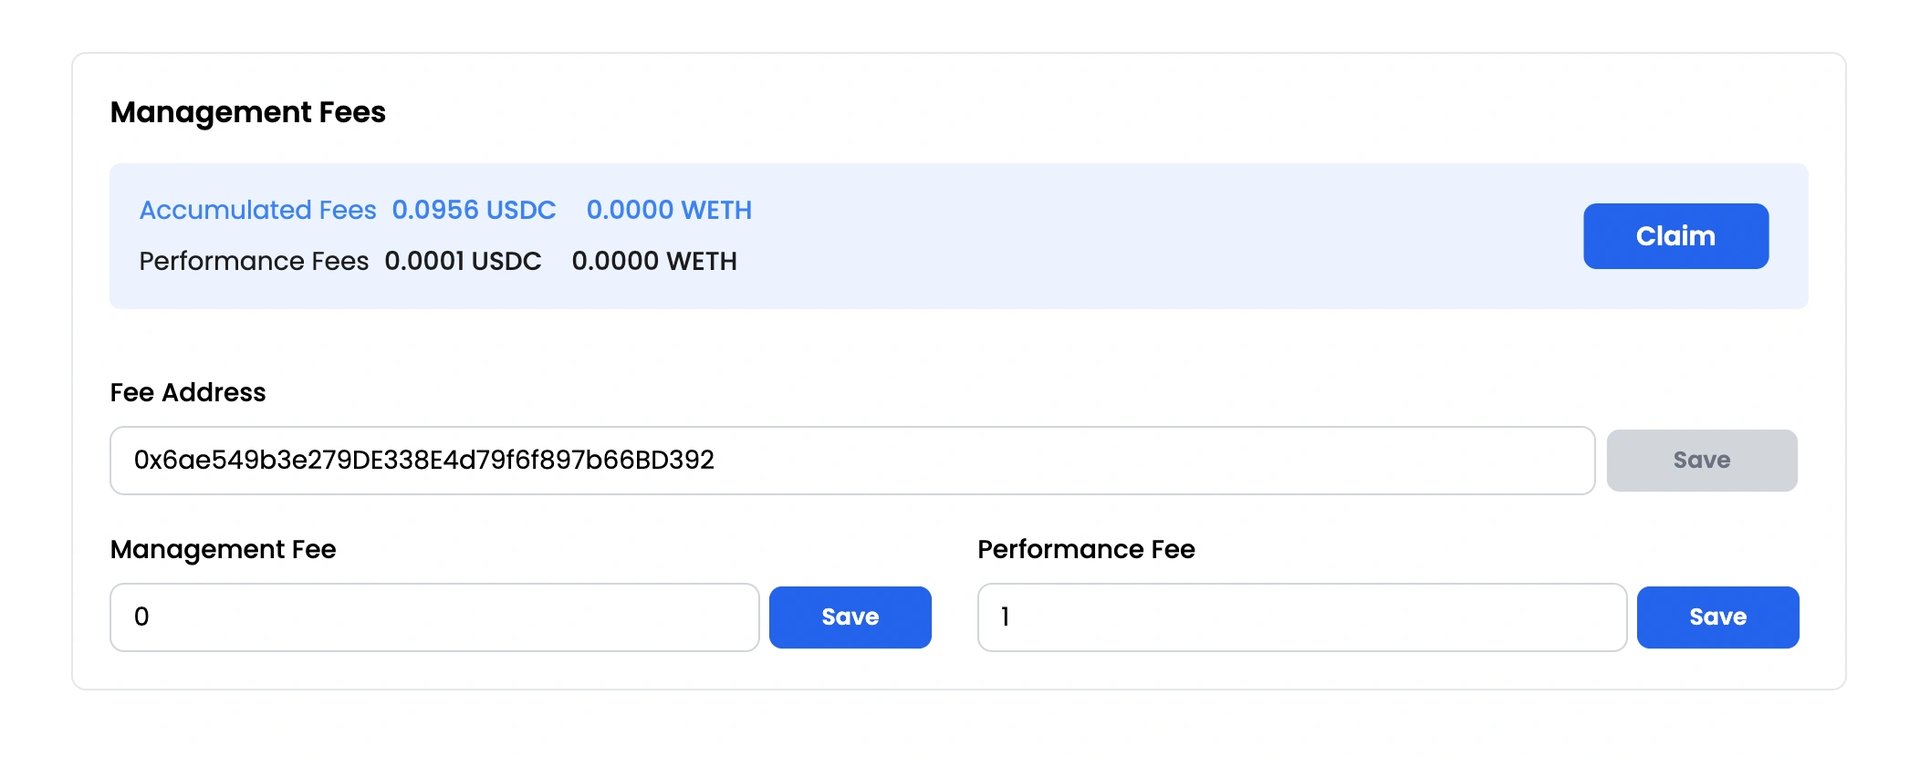Select the 0.0956 USDC accumulated amount
This screenshot has width=1920, height=757.
click(x=473, y=210)
